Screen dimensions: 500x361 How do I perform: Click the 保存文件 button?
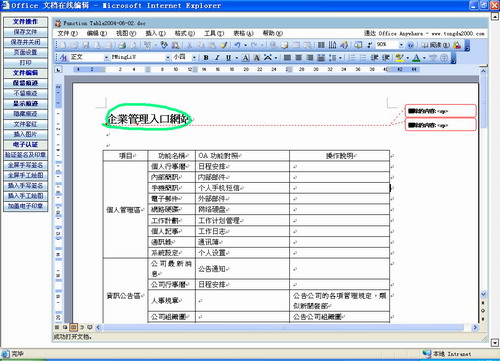25,32
